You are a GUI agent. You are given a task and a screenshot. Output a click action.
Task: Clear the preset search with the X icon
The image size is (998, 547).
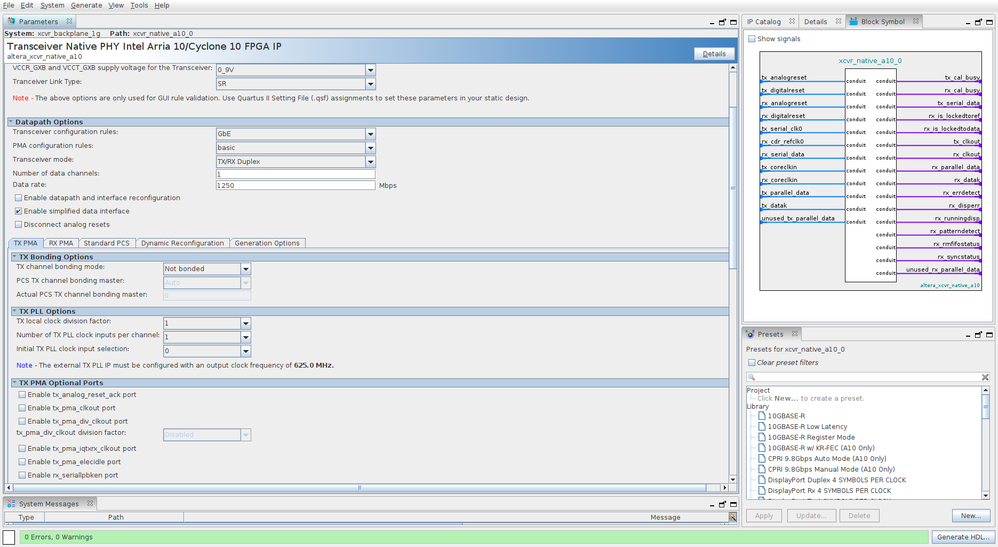[985, 377]
